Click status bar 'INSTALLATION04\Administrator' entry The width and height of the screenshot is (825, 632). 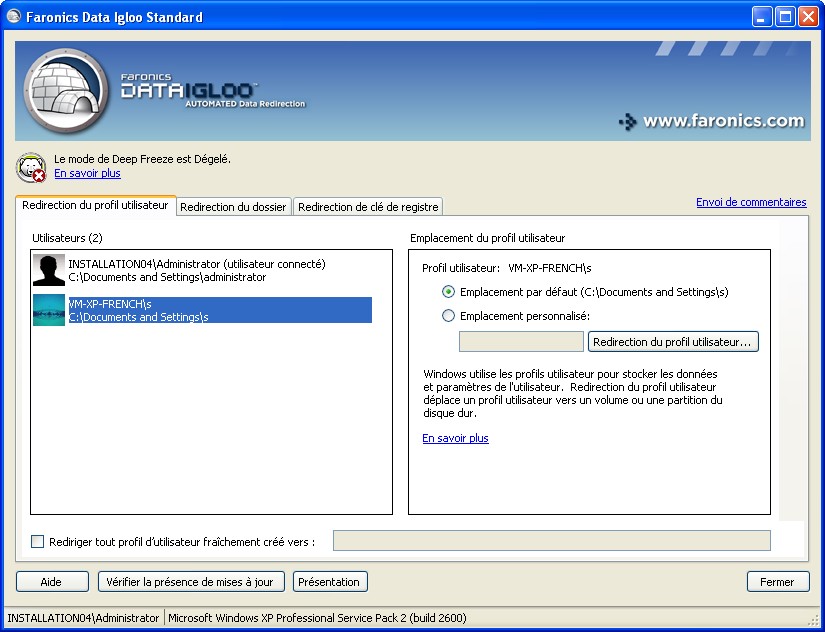point(83,618)
